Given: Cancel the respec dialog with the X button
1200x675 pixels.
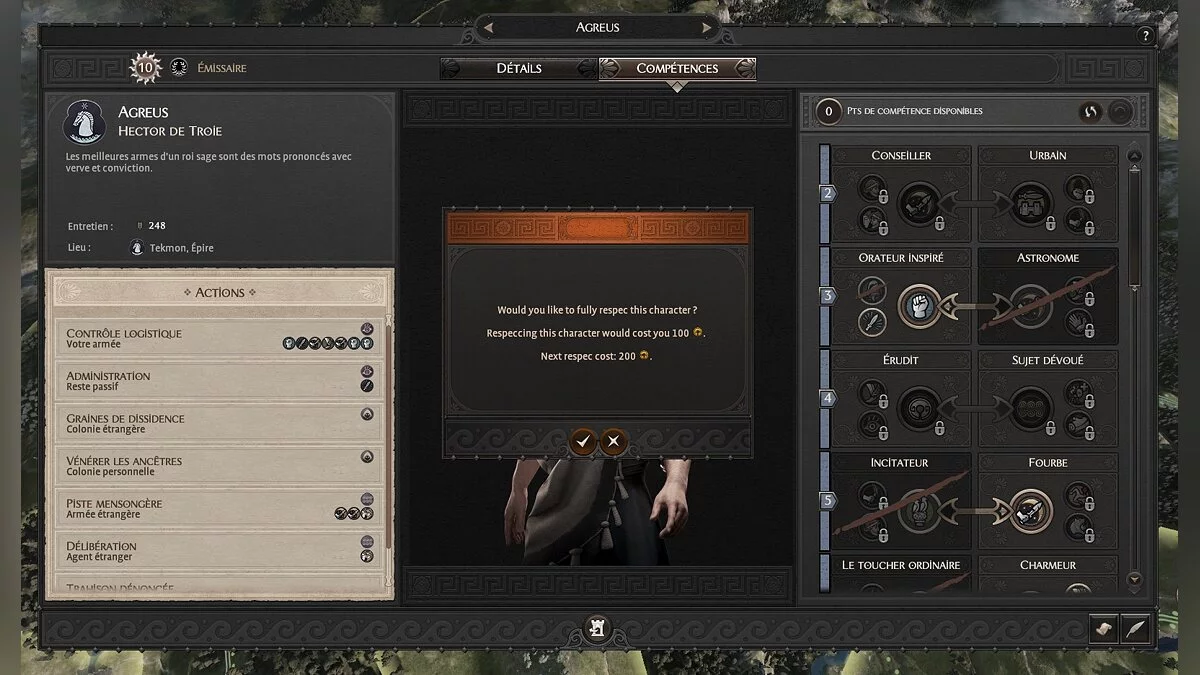Looking at the screenshot, I should coord(613,440).
